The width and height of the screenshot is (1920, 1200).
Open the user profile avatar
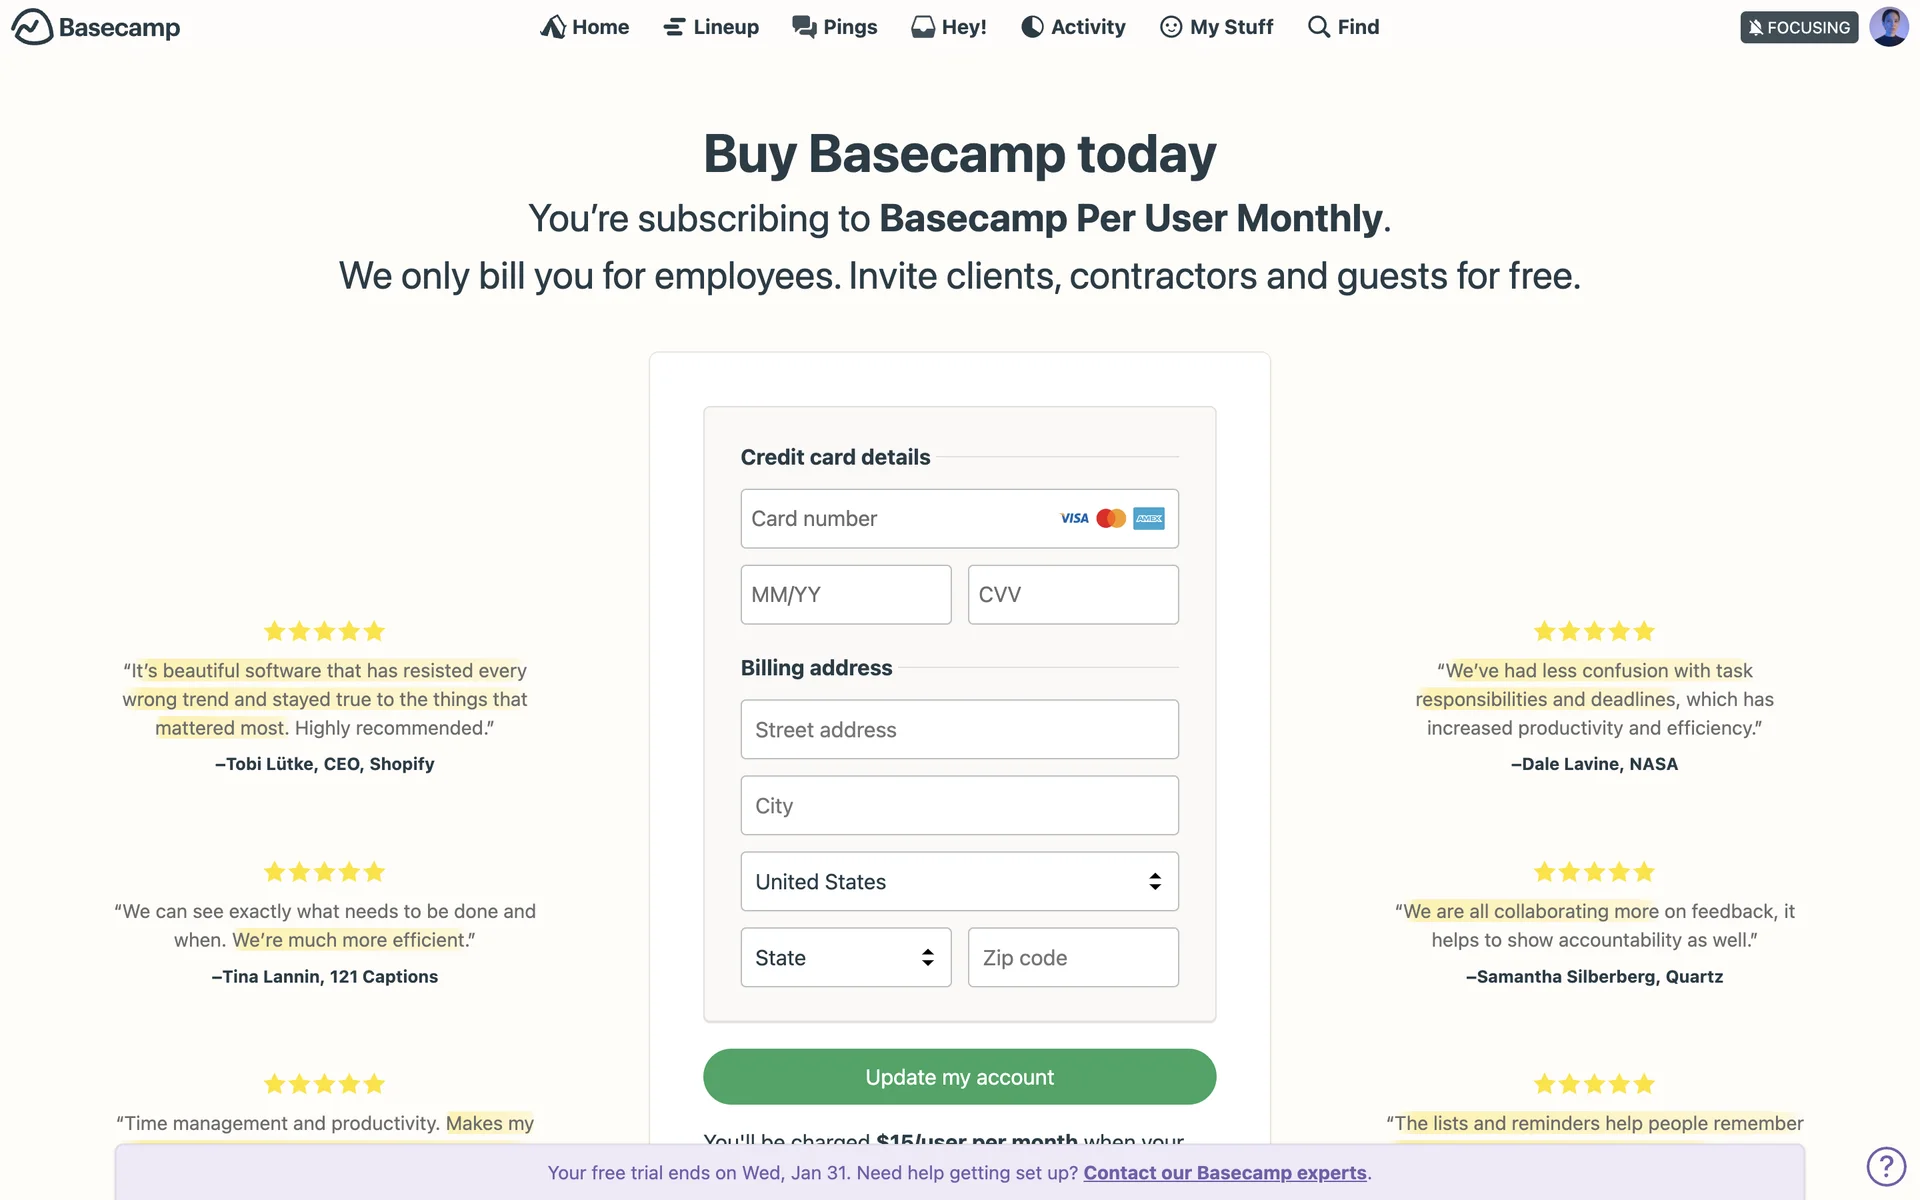(x=1888, y=27)
